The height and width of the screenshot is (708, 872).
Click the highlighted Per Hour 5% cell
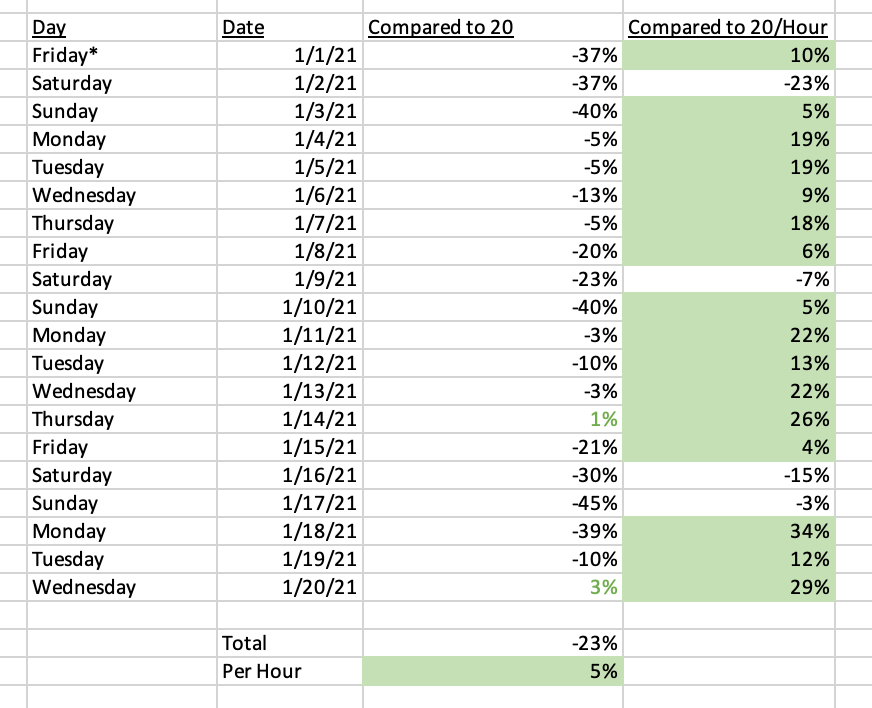(493, 671)
